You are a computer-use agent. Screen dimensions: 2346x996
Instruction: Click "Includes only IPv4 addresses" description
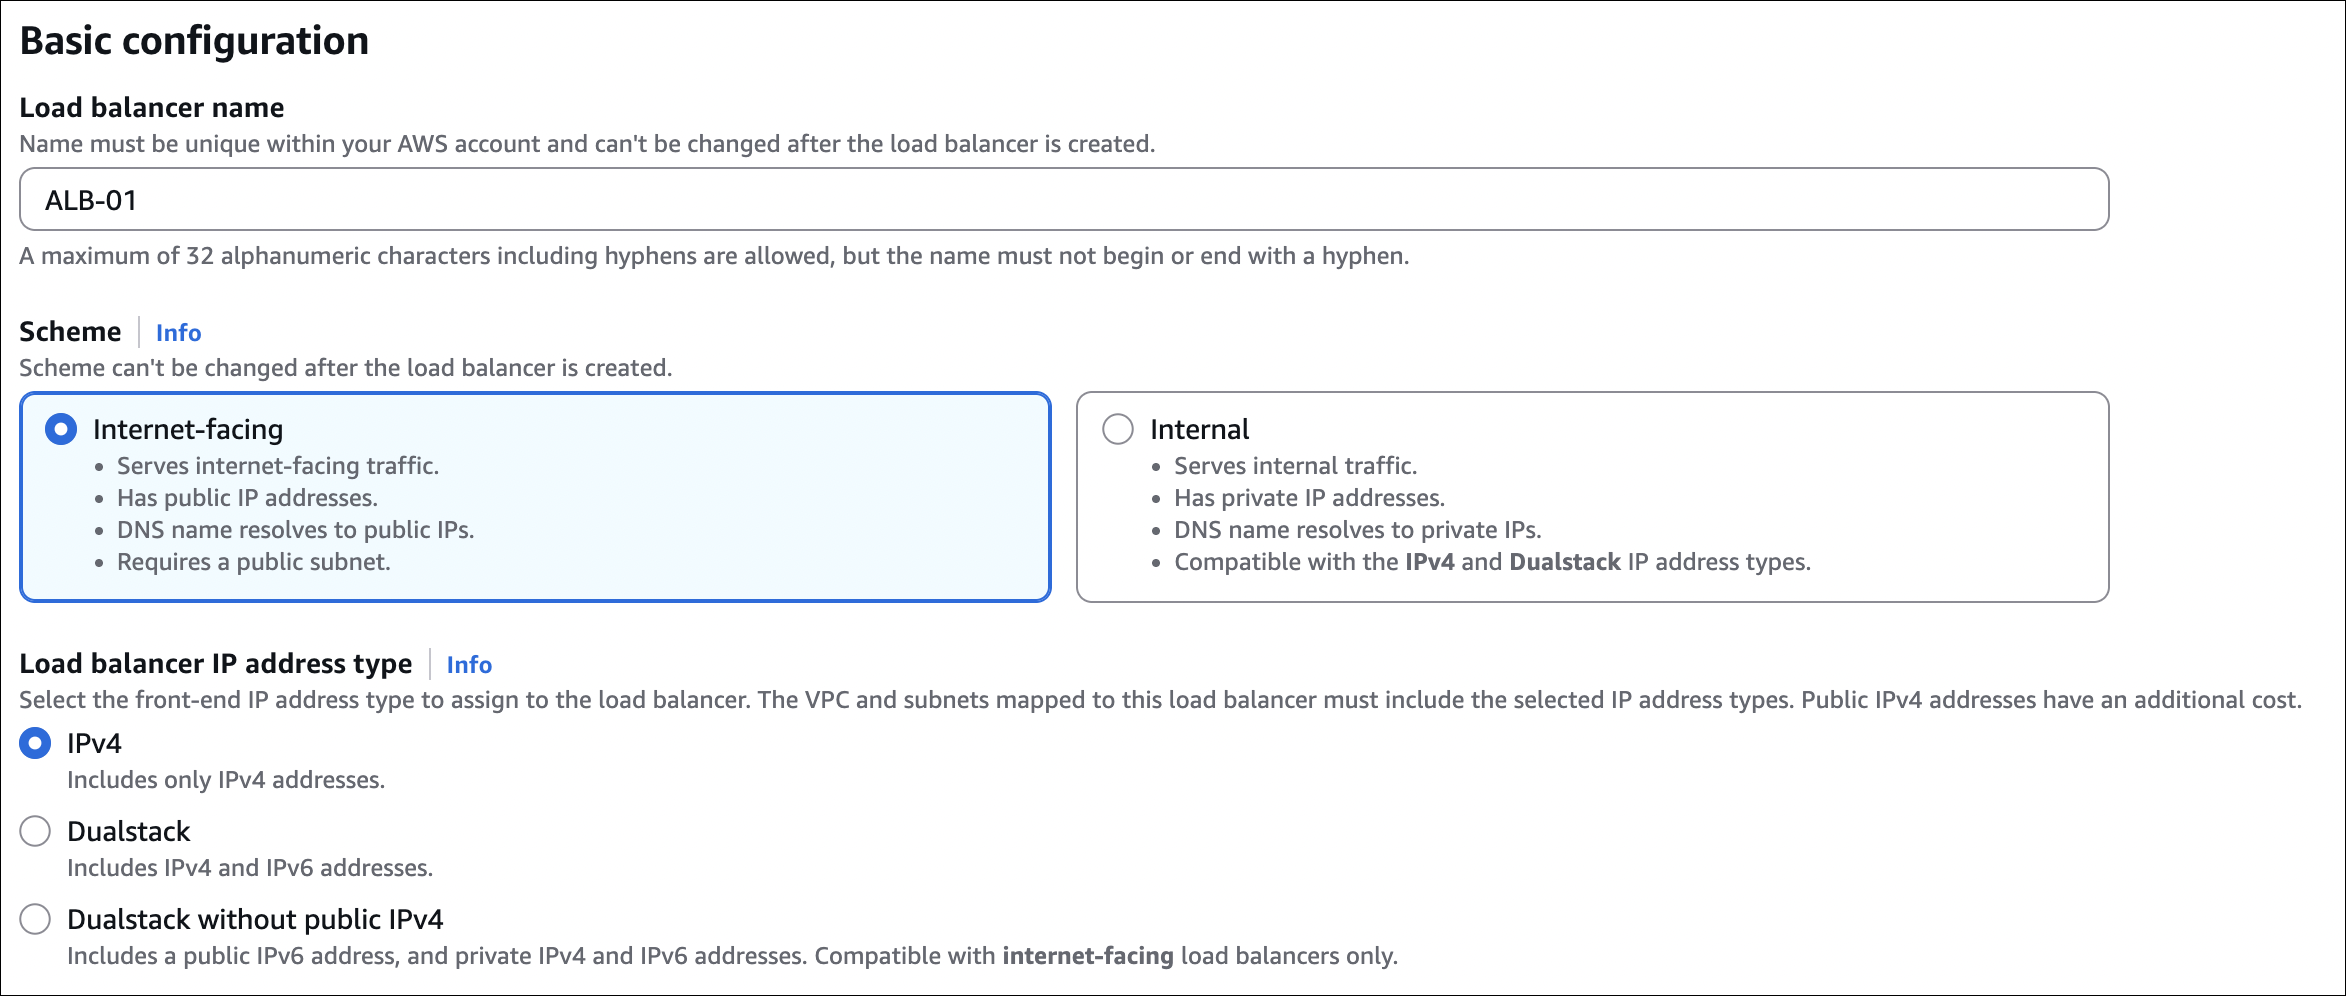(x=226, y=780)
